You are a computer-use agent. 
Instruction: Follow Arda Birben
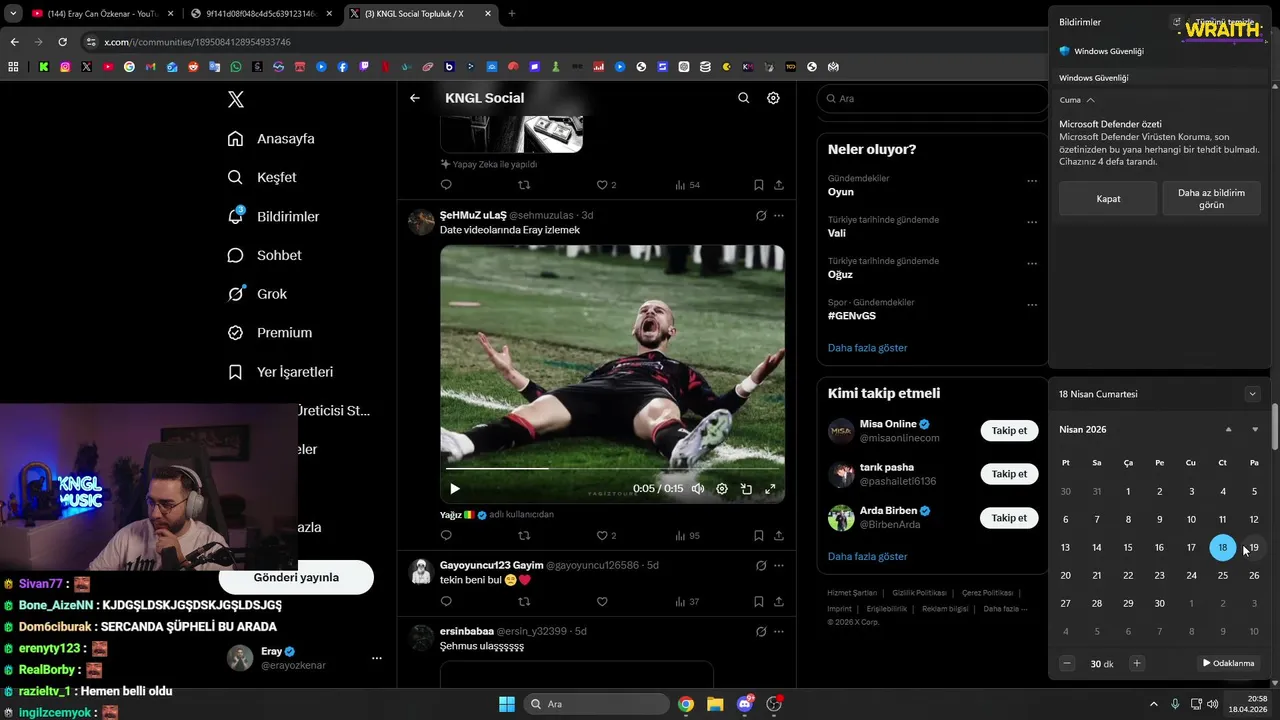tap(1009, 517)
